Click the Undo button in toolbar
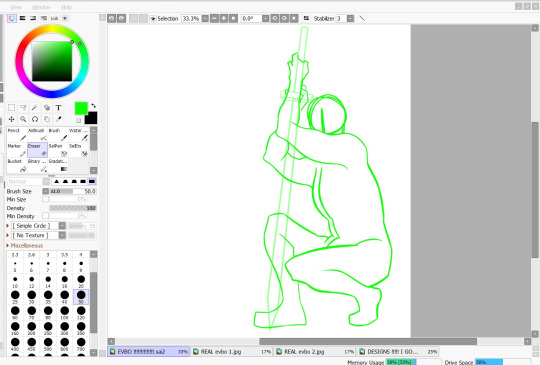The width and height of the screenshot is (540, 365). [112, 18]
